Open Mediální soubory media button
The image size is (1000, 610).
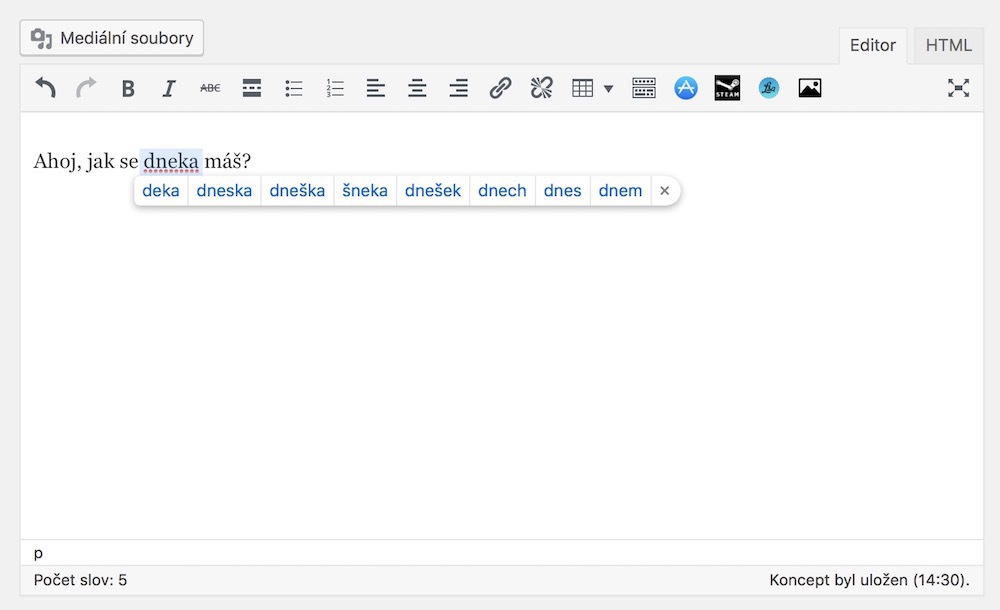click(112, 38)
